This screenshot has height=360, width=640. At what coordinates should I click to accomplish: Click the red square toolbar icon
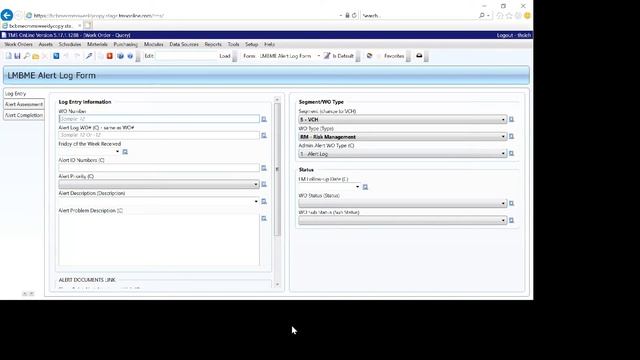pos(110,56)
